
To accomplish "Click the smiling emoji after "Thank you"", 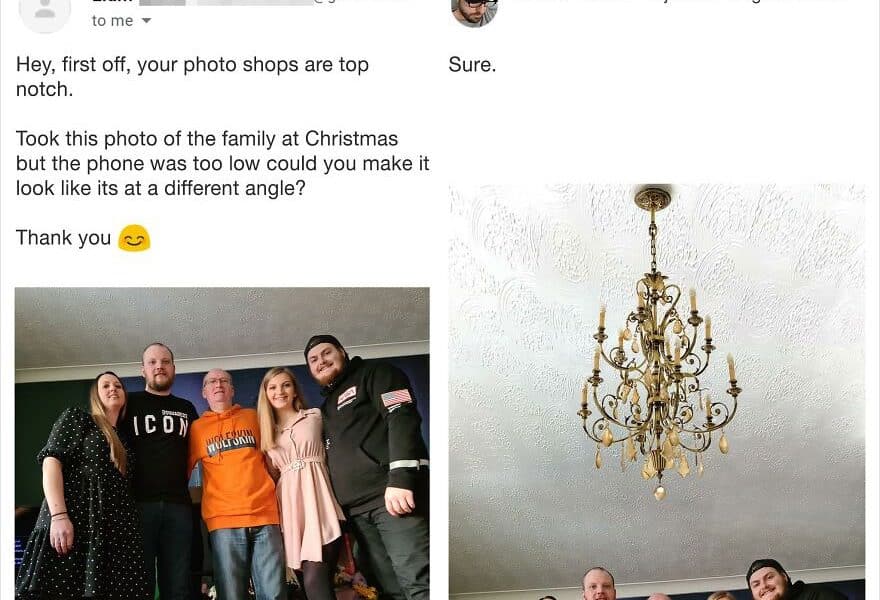I will [134, 238].
